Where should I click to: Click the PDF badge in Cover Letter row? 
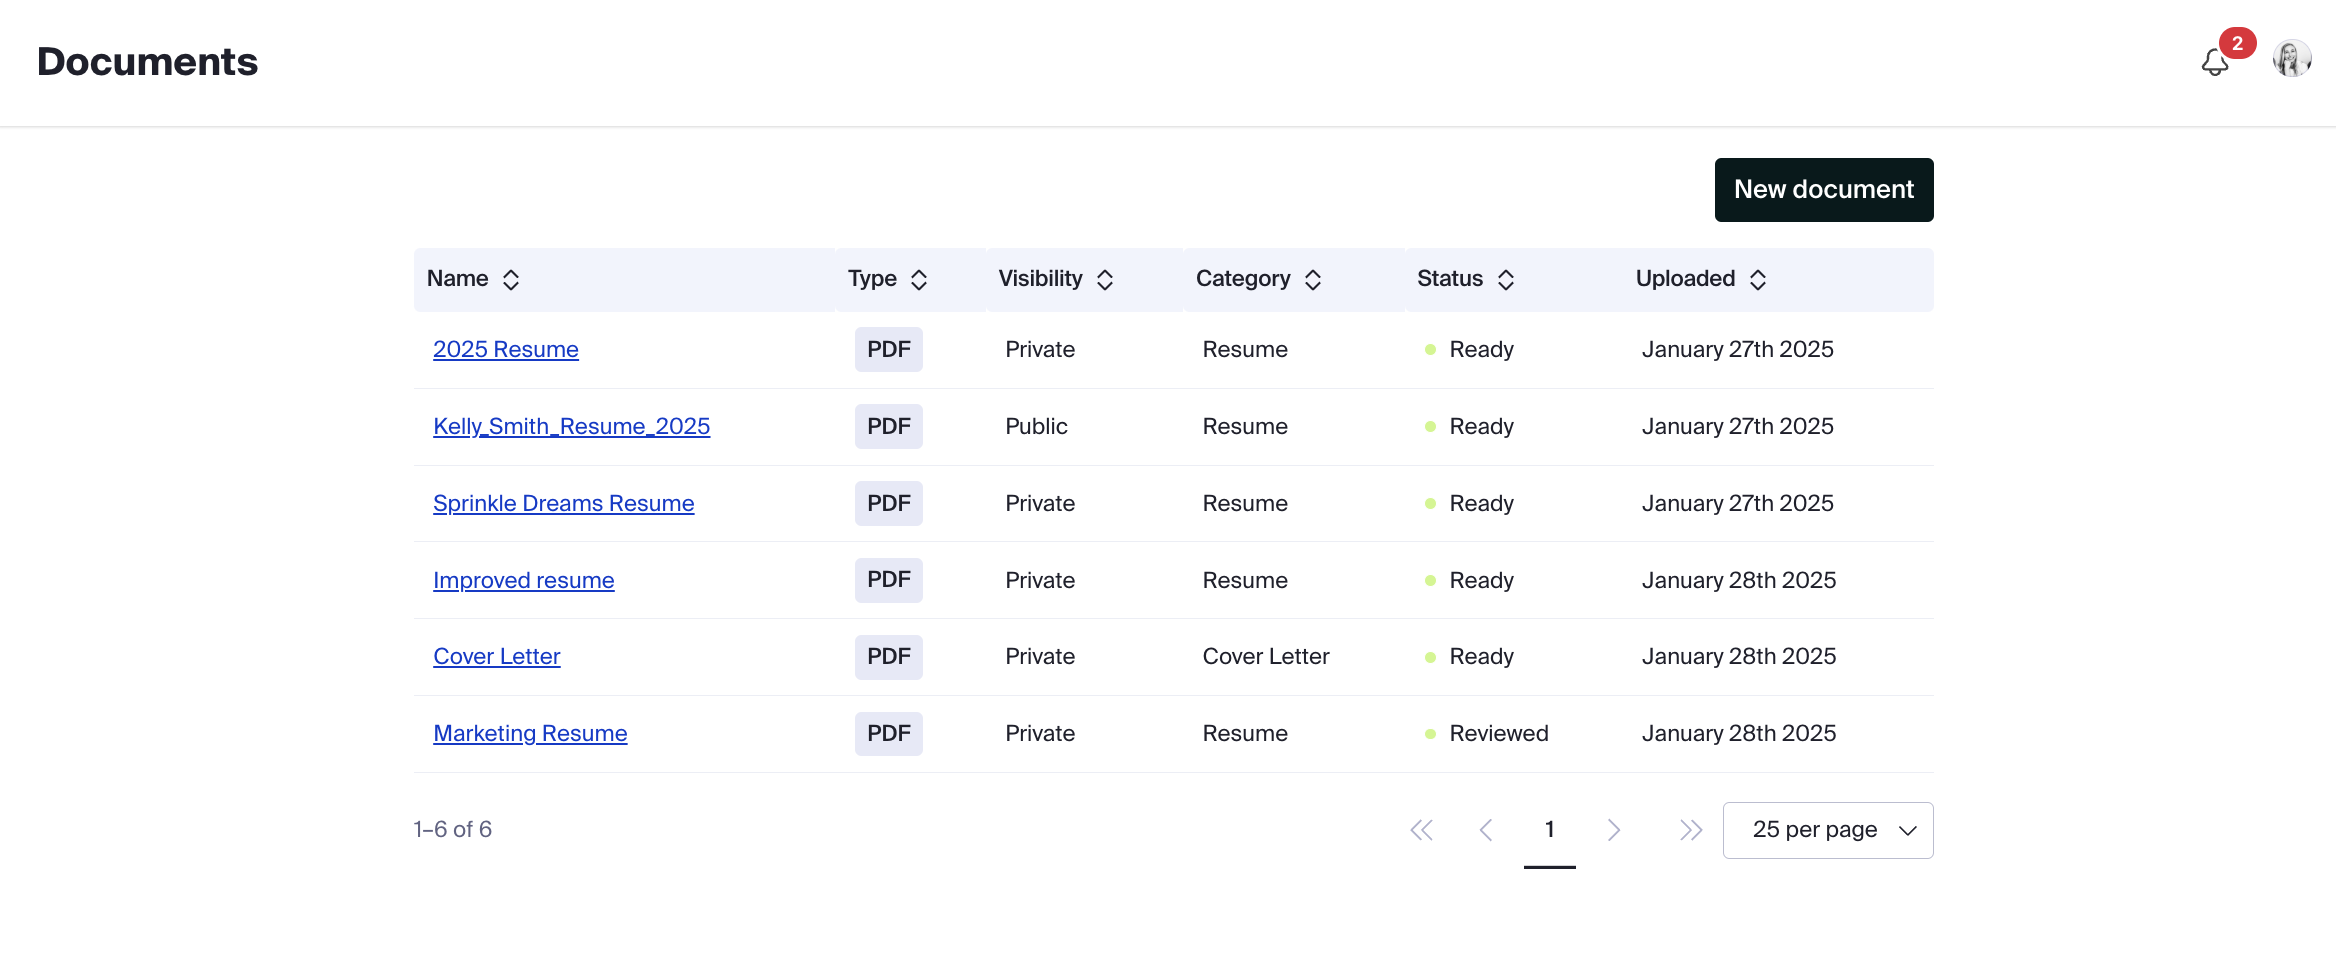click(x=889, y=657)
